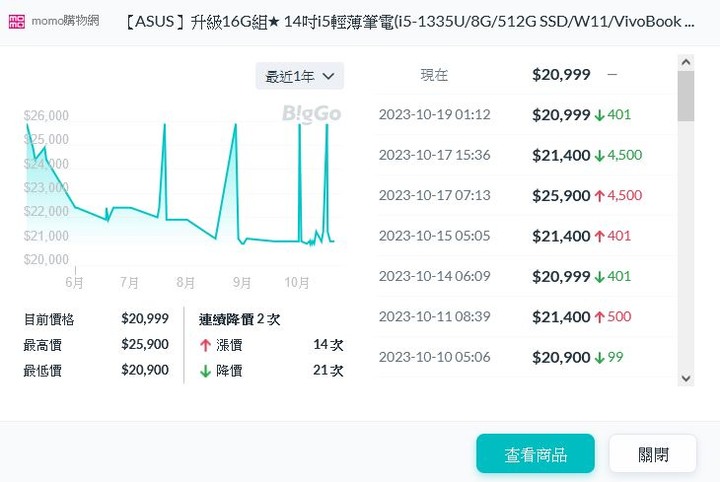Click the $20,000 y-axis label
The image size is (720, 482).
(46, 259)
